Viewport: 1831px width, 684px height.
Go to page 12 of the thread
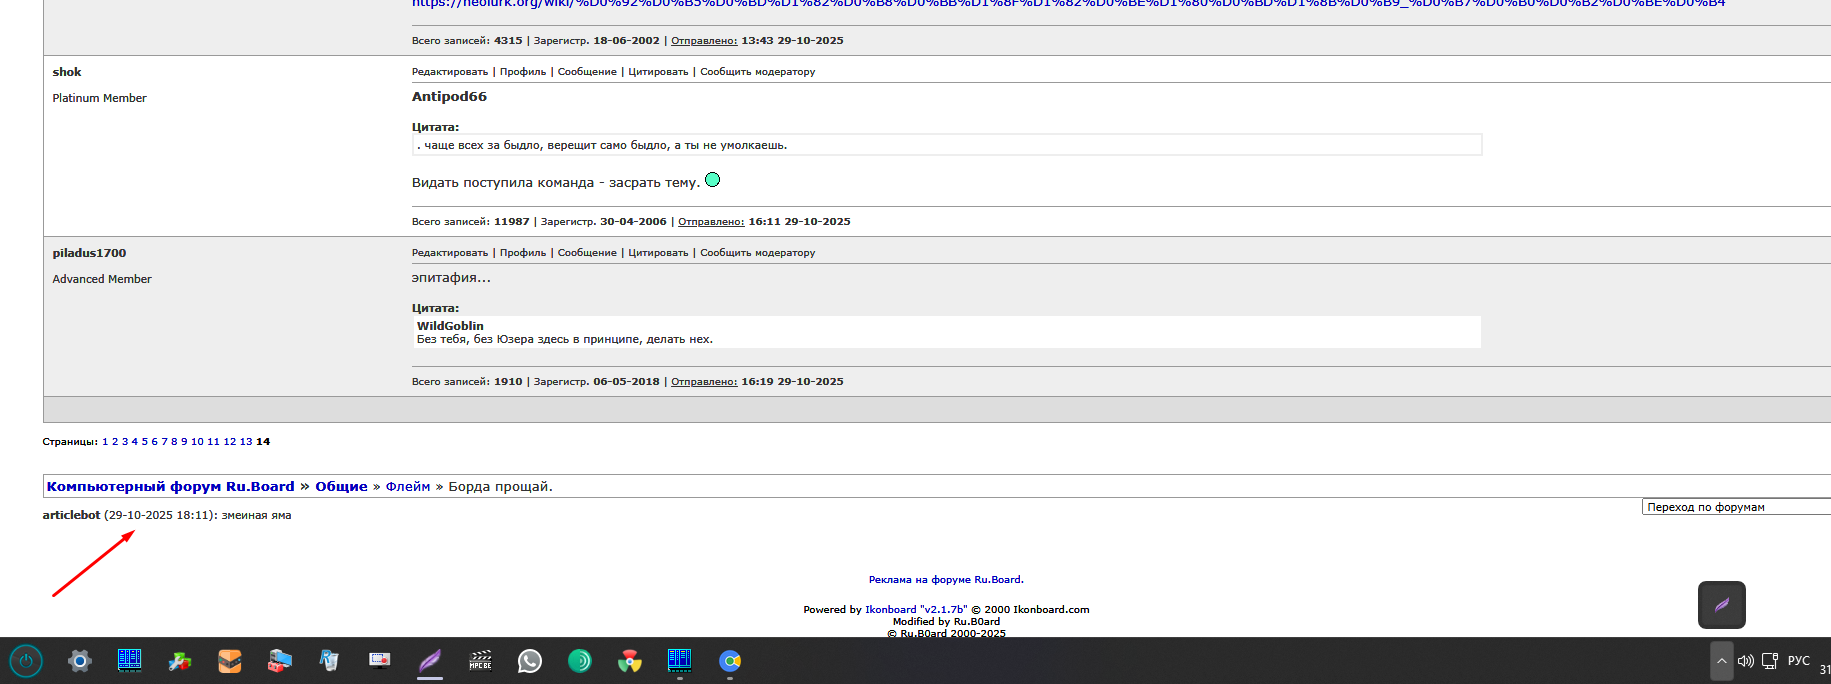click(230, 442)
